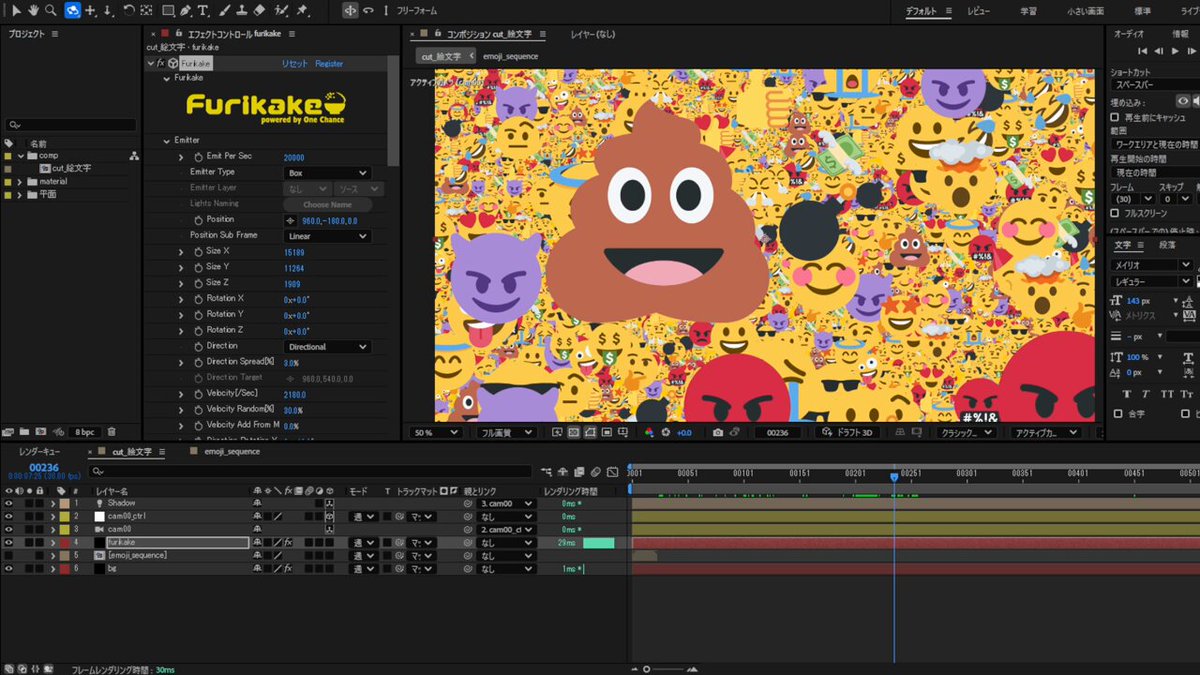1200x675 pixels.
Task: Click the Register link
Action: (x=329, y=63)
